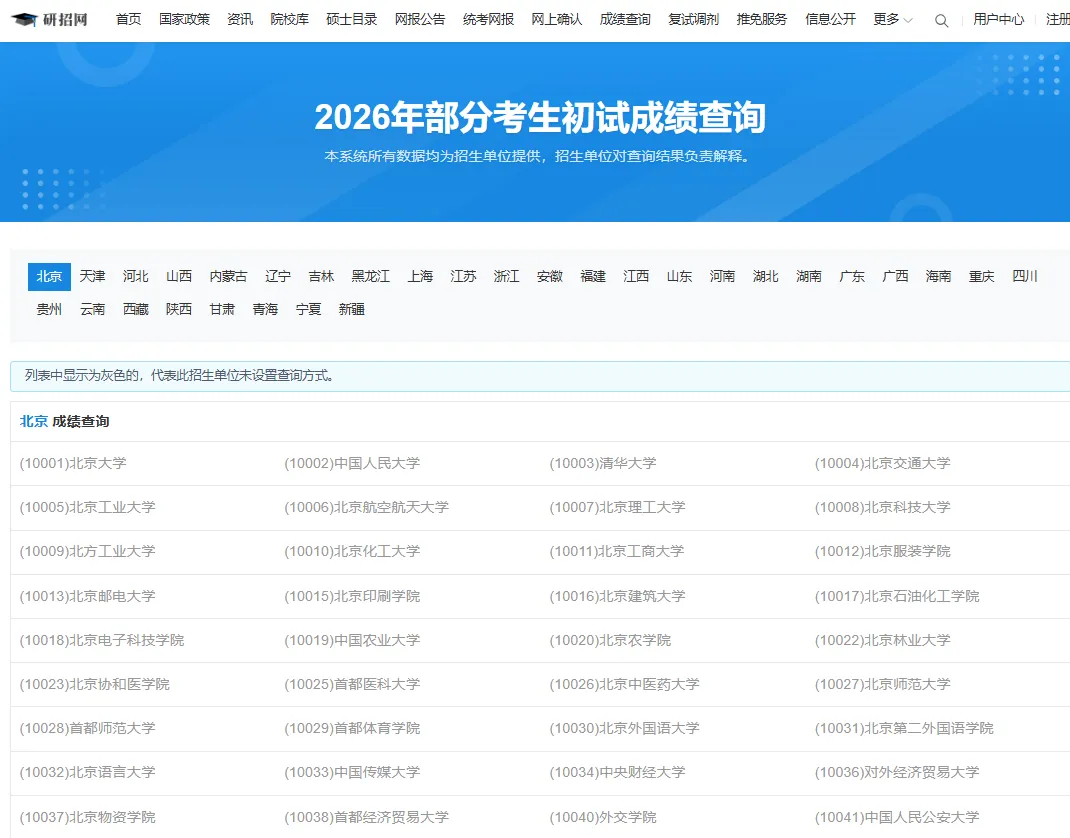The width and height of the screenshot is (1070, 838).
Task: Click the 研招网 logo icon
Action: [50, 20]
